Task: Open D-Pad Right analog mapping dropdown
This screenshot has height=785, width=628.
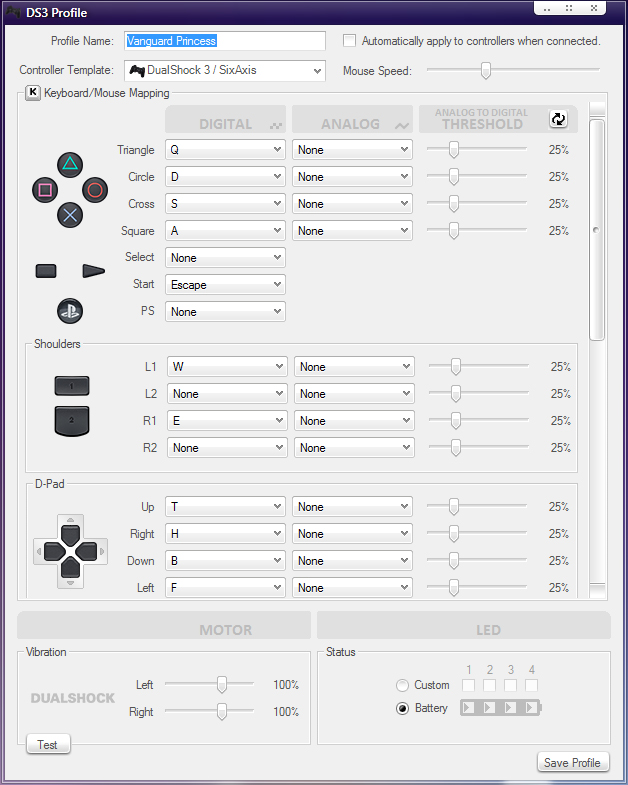Action: pyautogui.click(x=353, y=534)
